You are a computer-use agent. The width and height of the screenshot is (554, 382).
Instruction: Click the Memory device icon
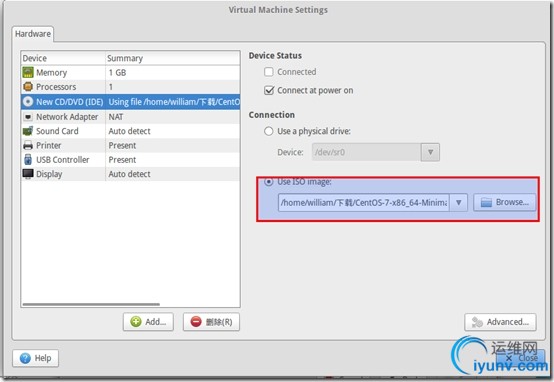[28, 72]
